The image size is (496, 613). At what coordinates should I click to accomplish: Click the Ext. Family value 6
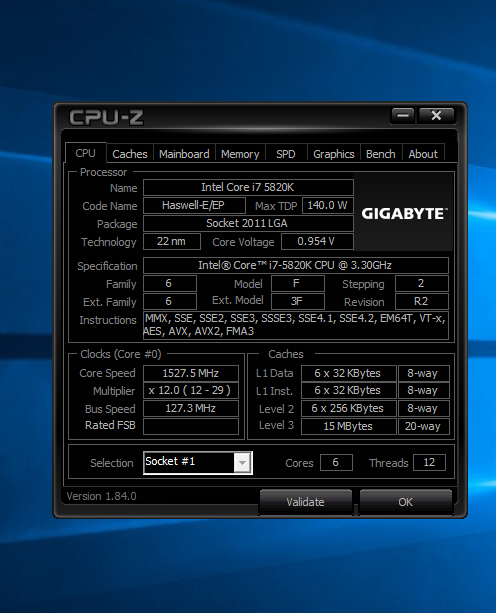pyautogui.click(x=170, y=301)
